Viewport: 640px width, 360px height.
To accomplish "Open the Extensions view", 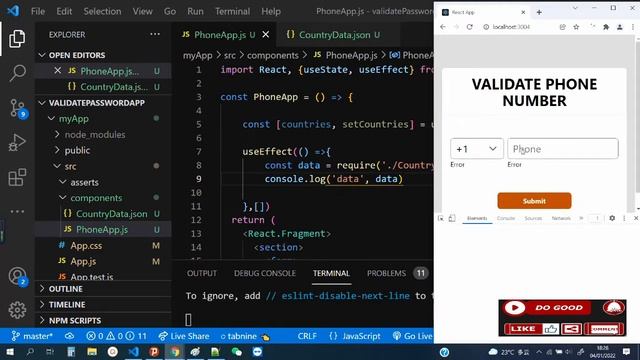I will [17, 177].
